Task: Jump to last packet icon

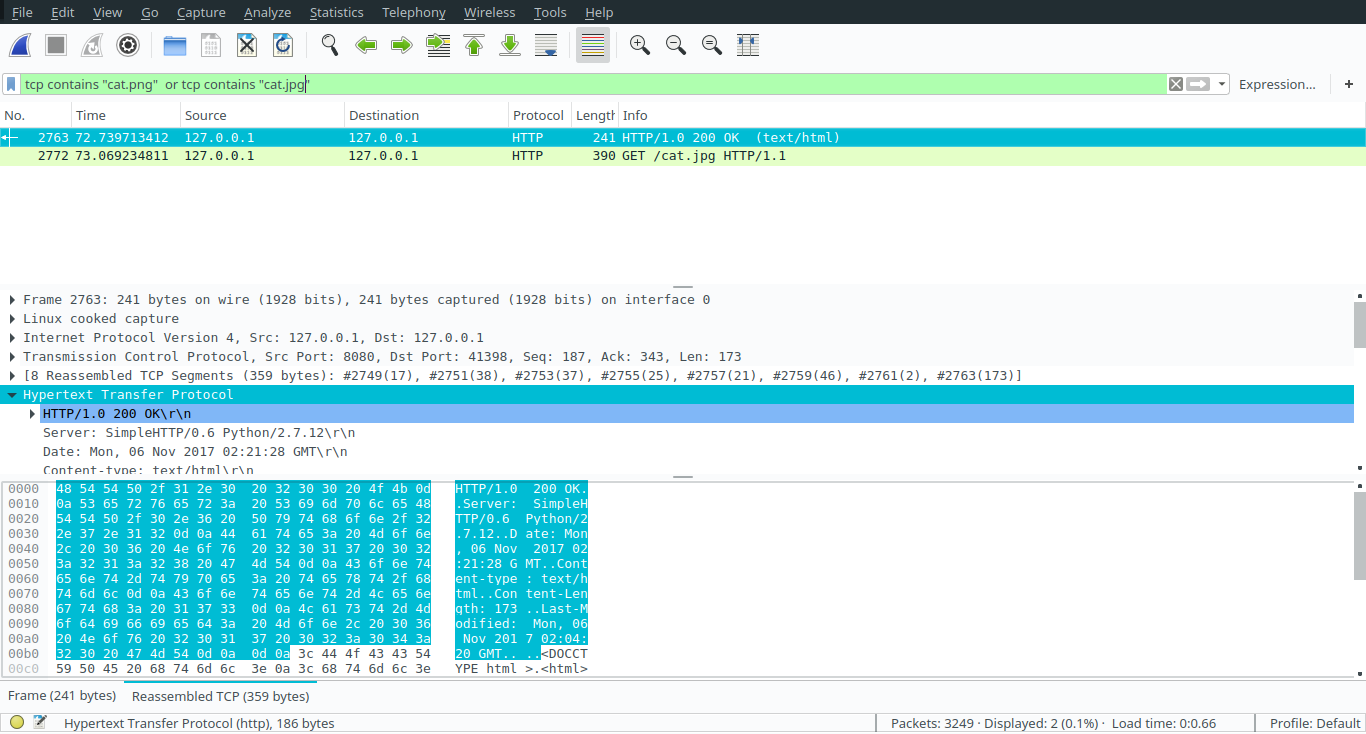Action: 510,45
